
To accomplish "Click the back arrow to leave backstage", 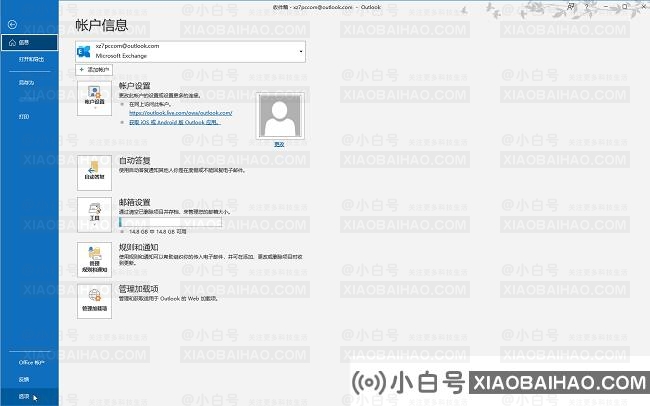I will [x=12, y=24].
